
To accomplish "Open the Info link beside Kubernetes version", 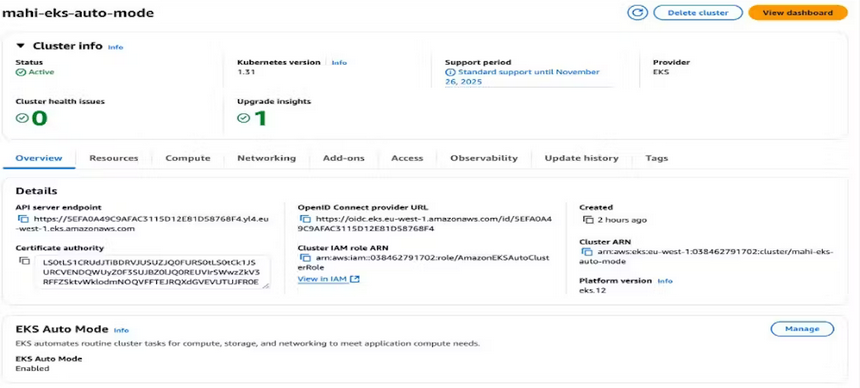I will (339, 63).
